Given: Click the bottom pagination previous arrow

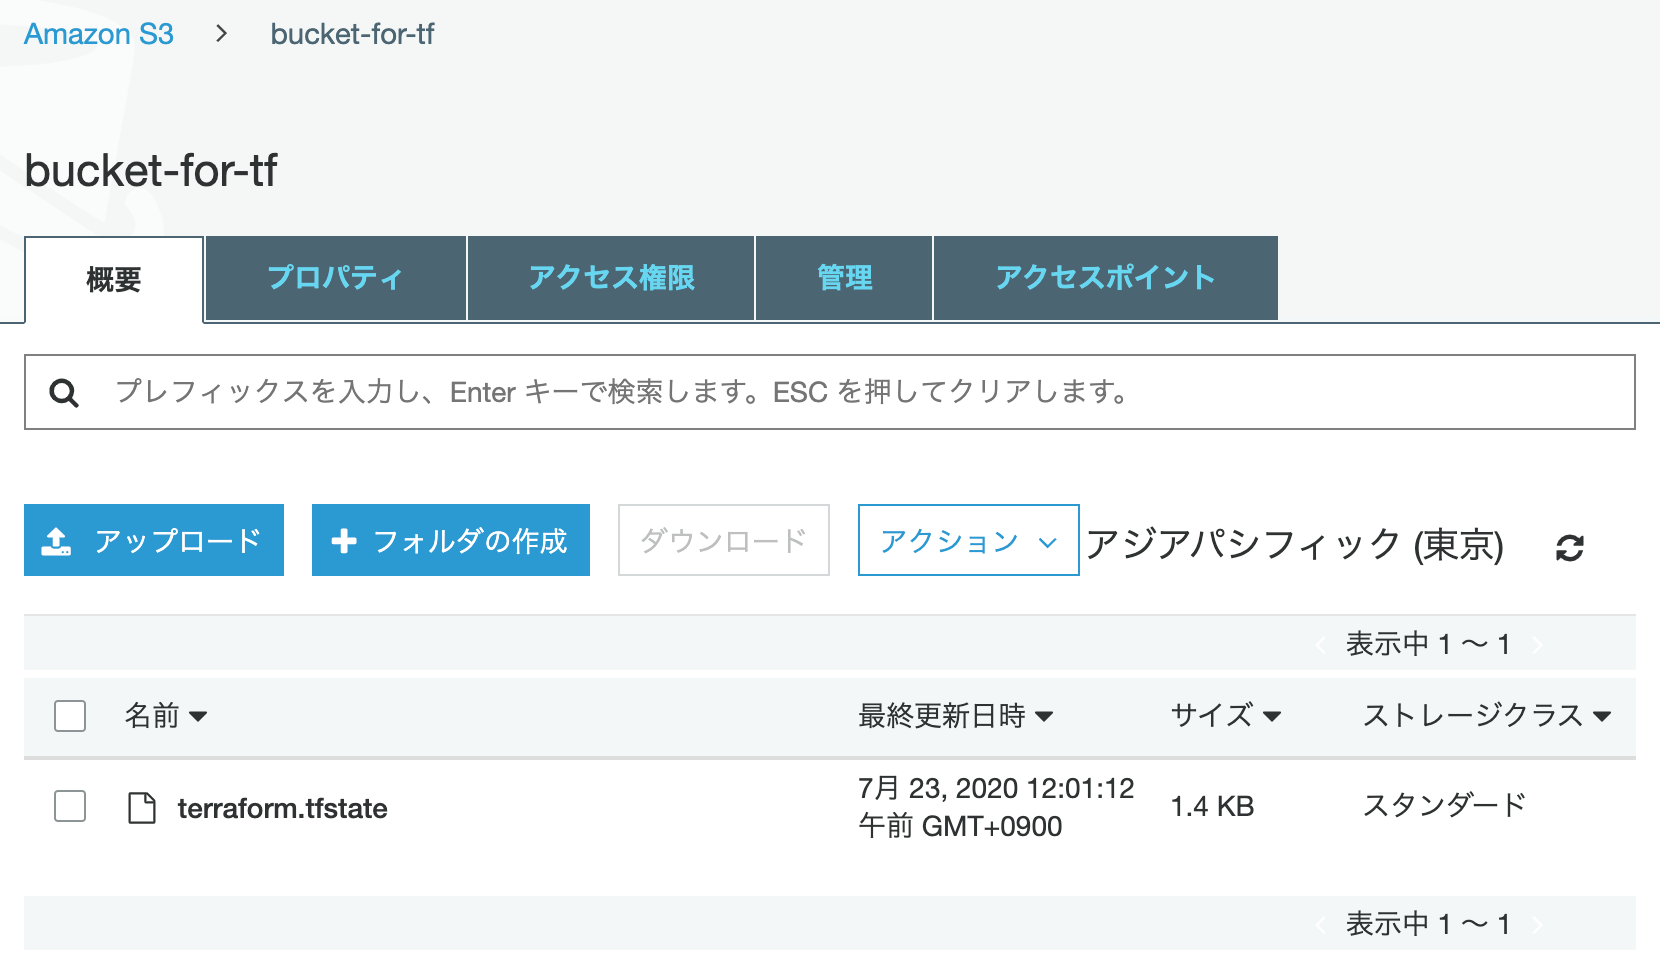Looking at the screenshot, I should (x=1320, y=924).
